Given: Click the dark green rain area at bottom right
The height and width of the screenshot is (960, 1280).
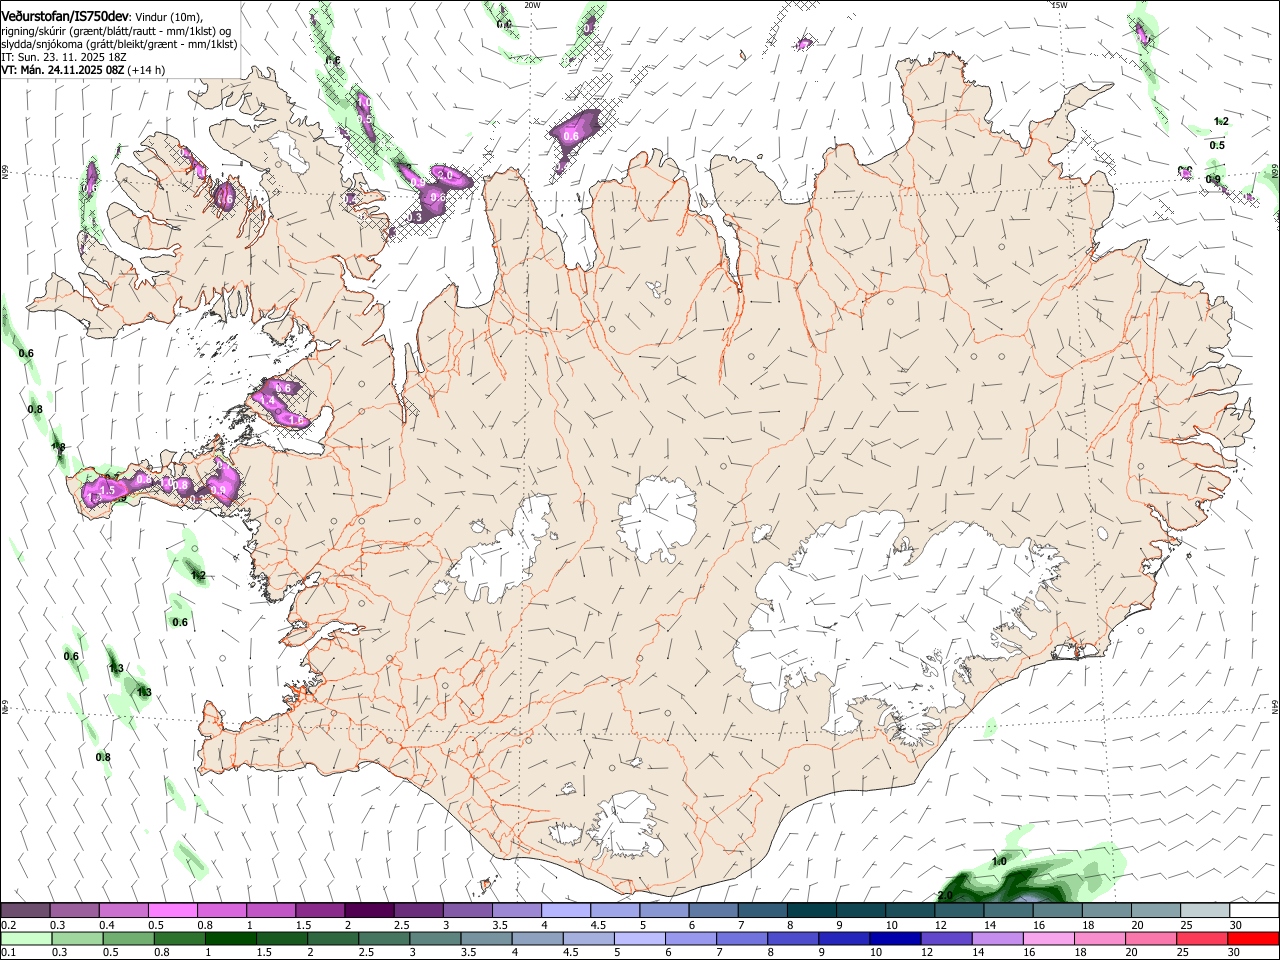Looking at the screenshot, I should 1020,885.
